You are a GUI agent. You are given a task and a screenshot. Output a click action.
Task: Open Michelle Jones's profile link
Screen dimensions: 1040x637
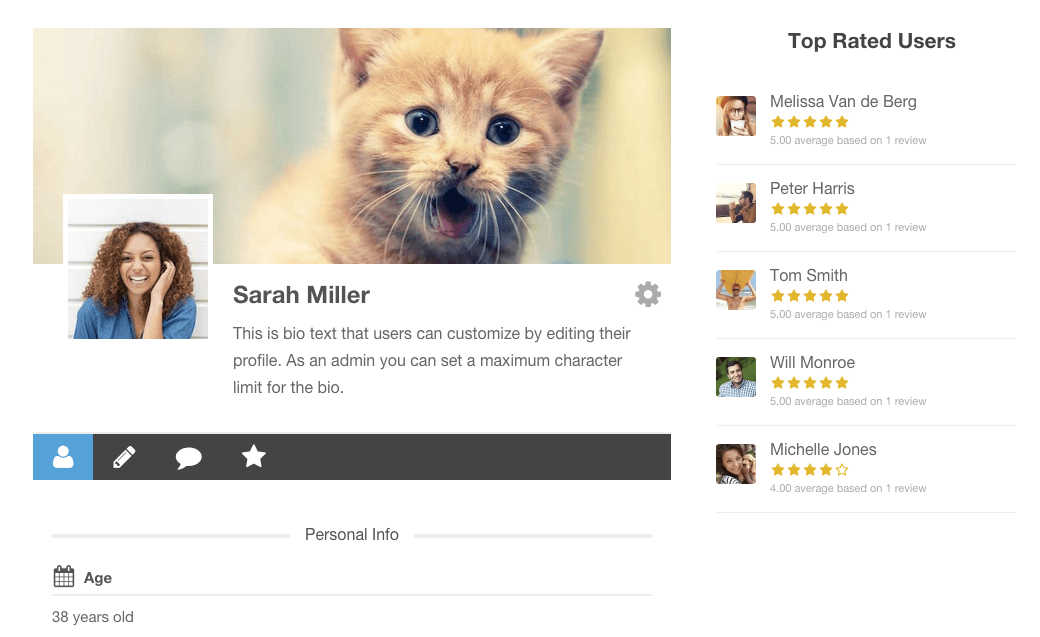tap(822, 449)
